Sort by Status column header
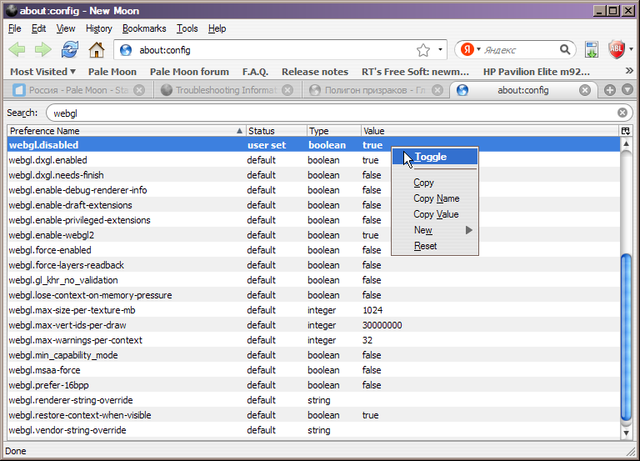This screenshot has width=640, height=461. [276, 131]
